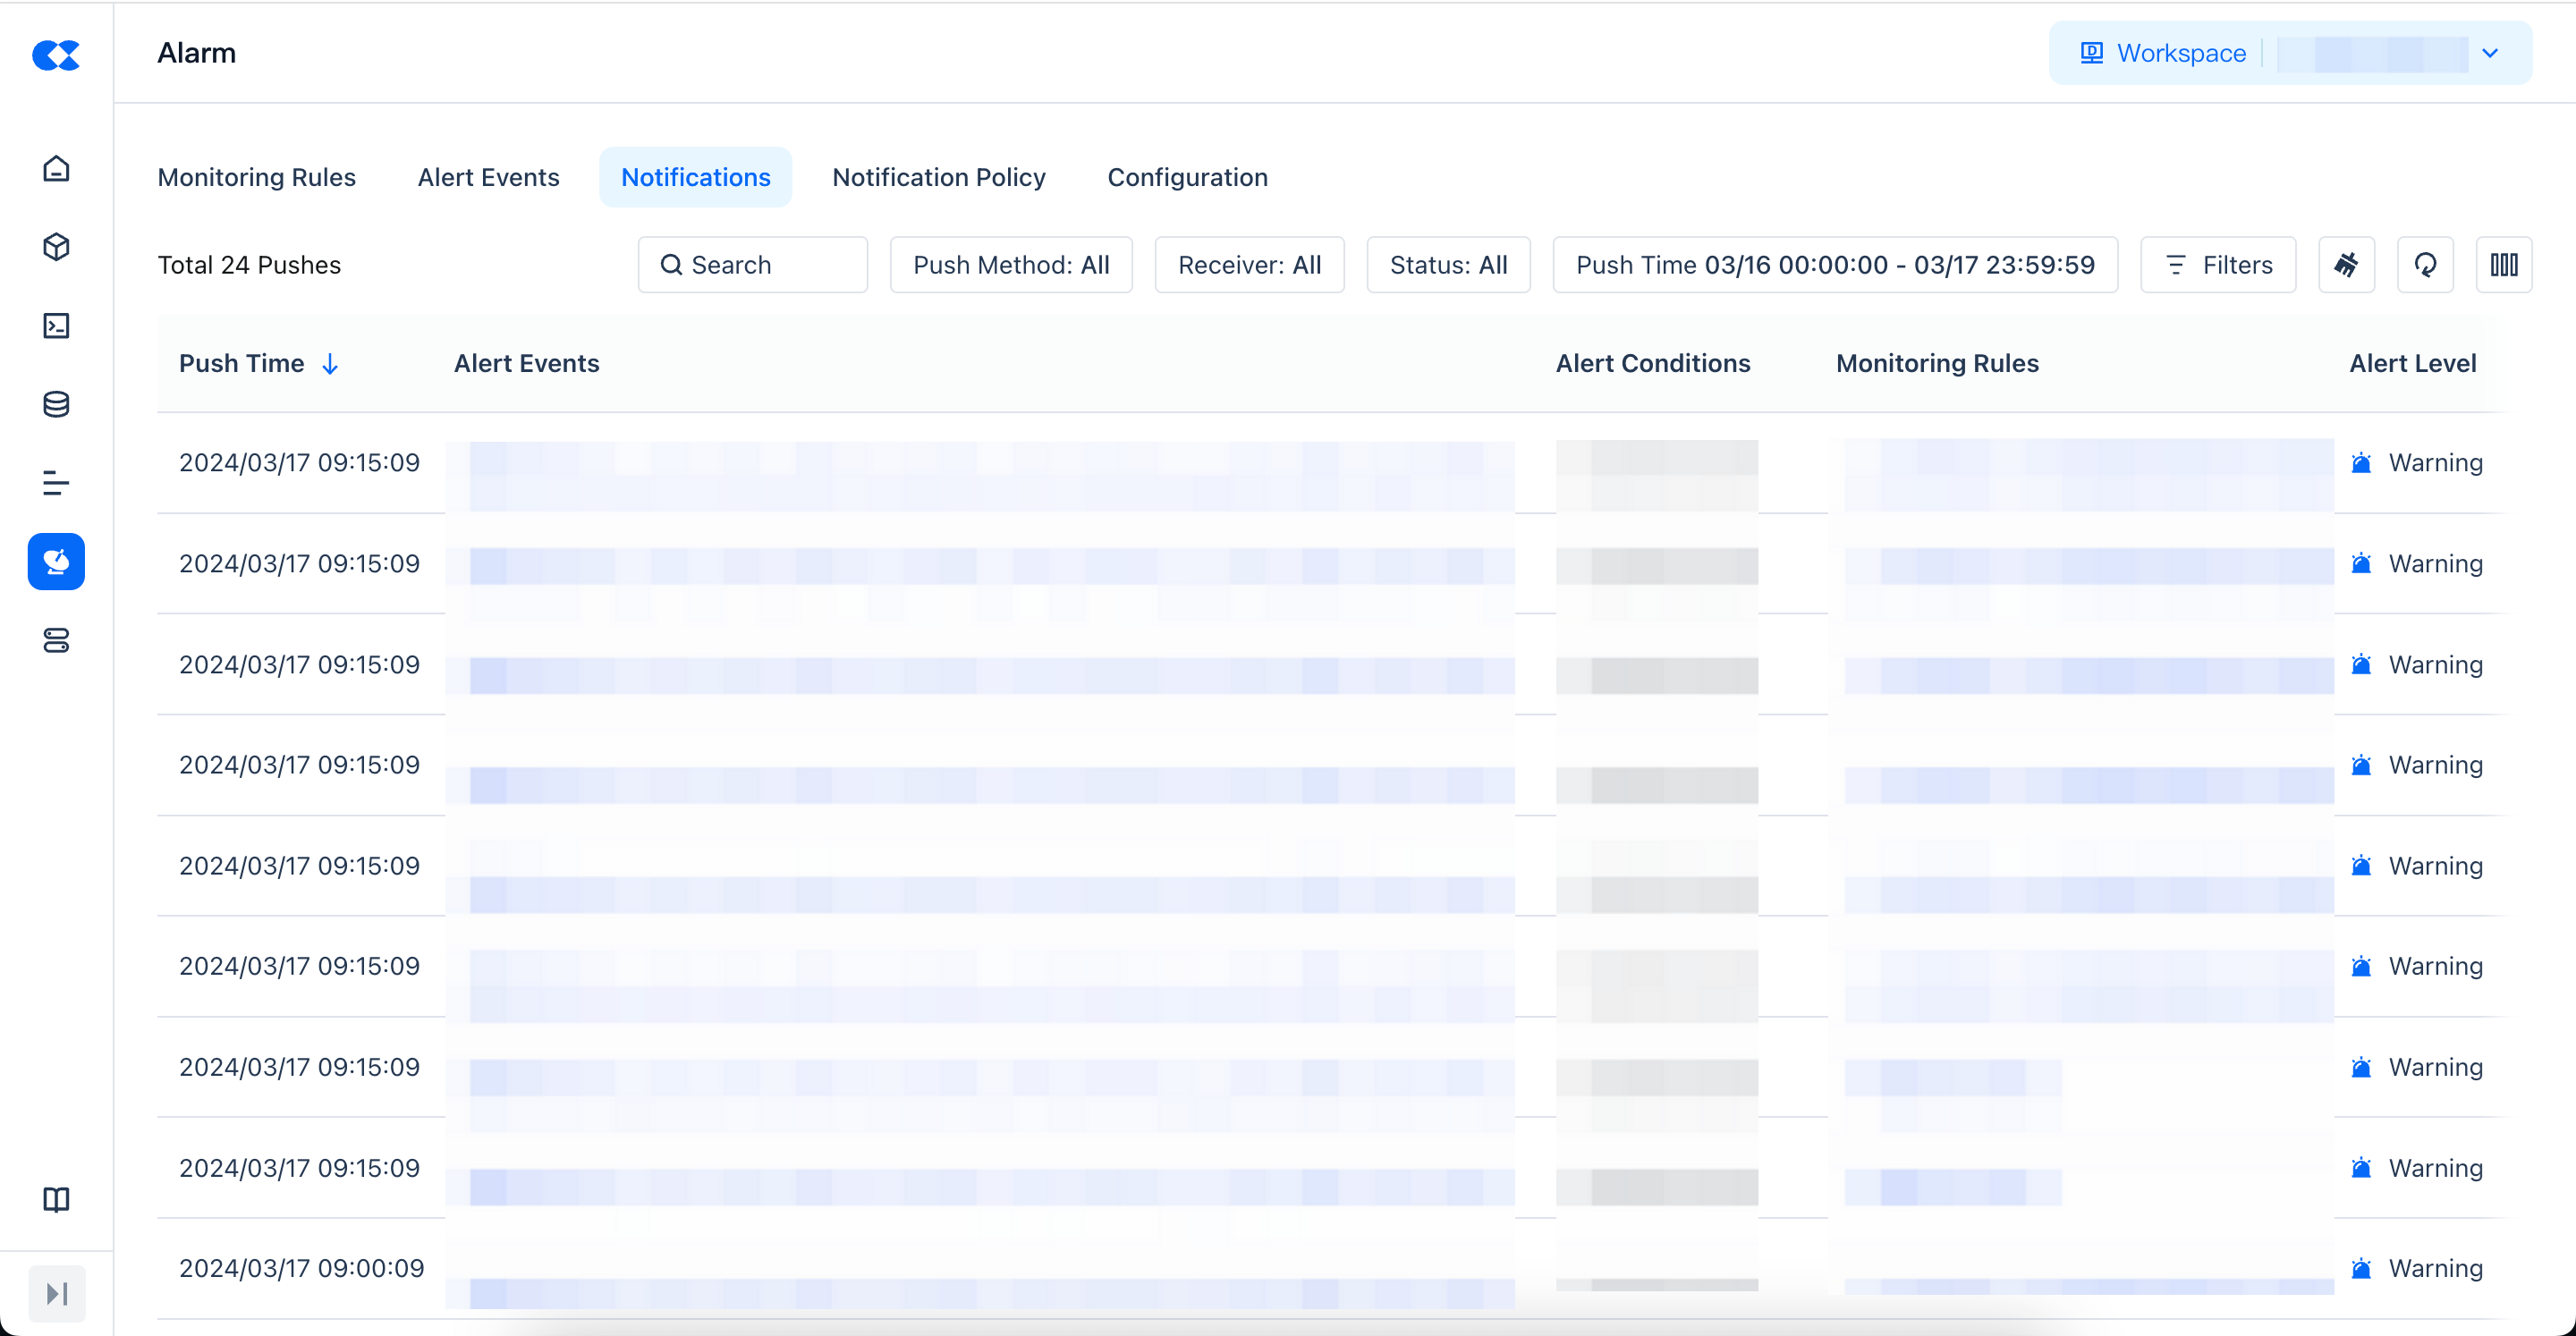This screenshot has height=1336, width=2576.
Task: Expand the sidebar with arrow toggle
Action: 57,1293
